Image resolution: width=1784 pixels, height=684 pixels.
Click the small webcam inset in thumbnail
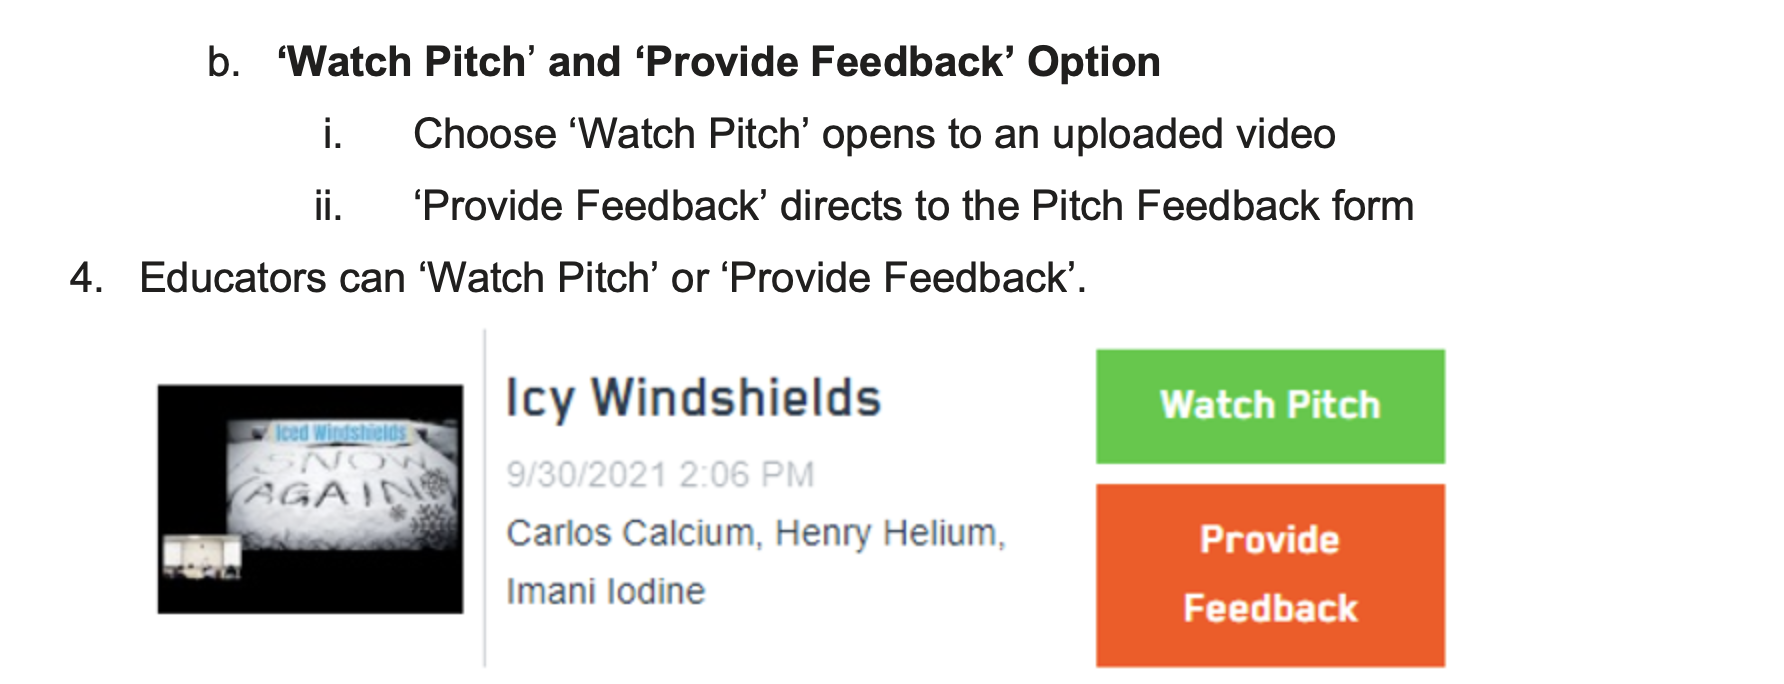point(203,557)
